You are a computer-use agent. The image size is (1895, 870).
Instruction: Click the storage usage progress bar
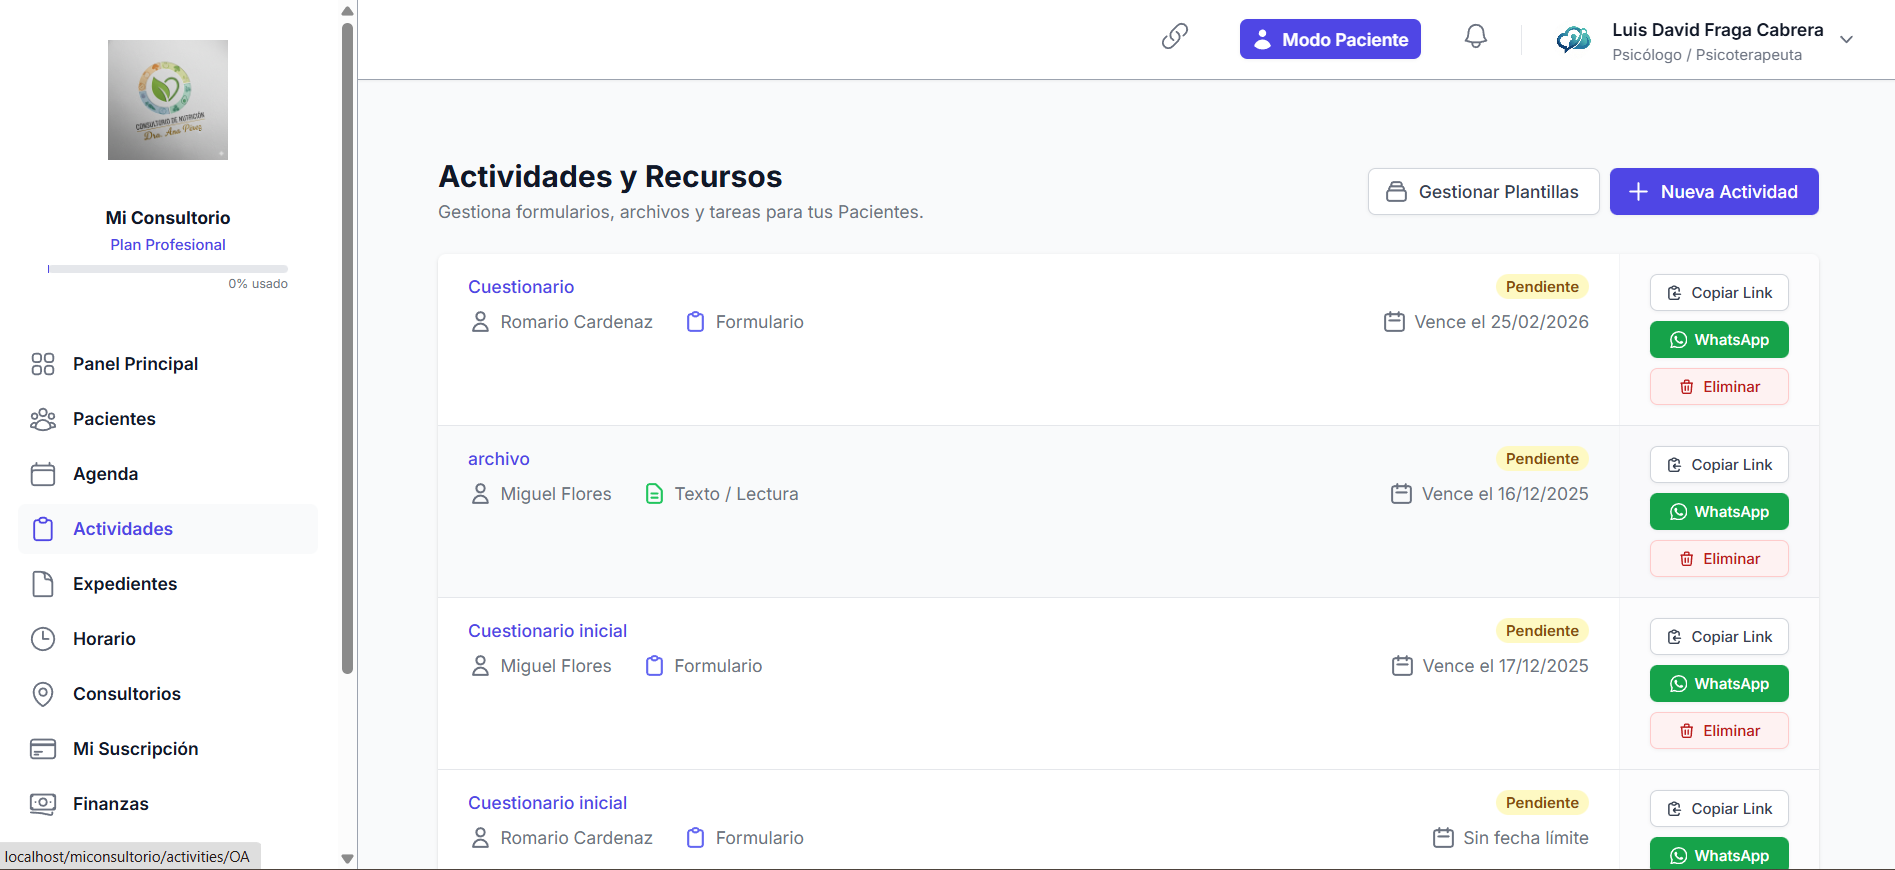(x=168, y=269)
